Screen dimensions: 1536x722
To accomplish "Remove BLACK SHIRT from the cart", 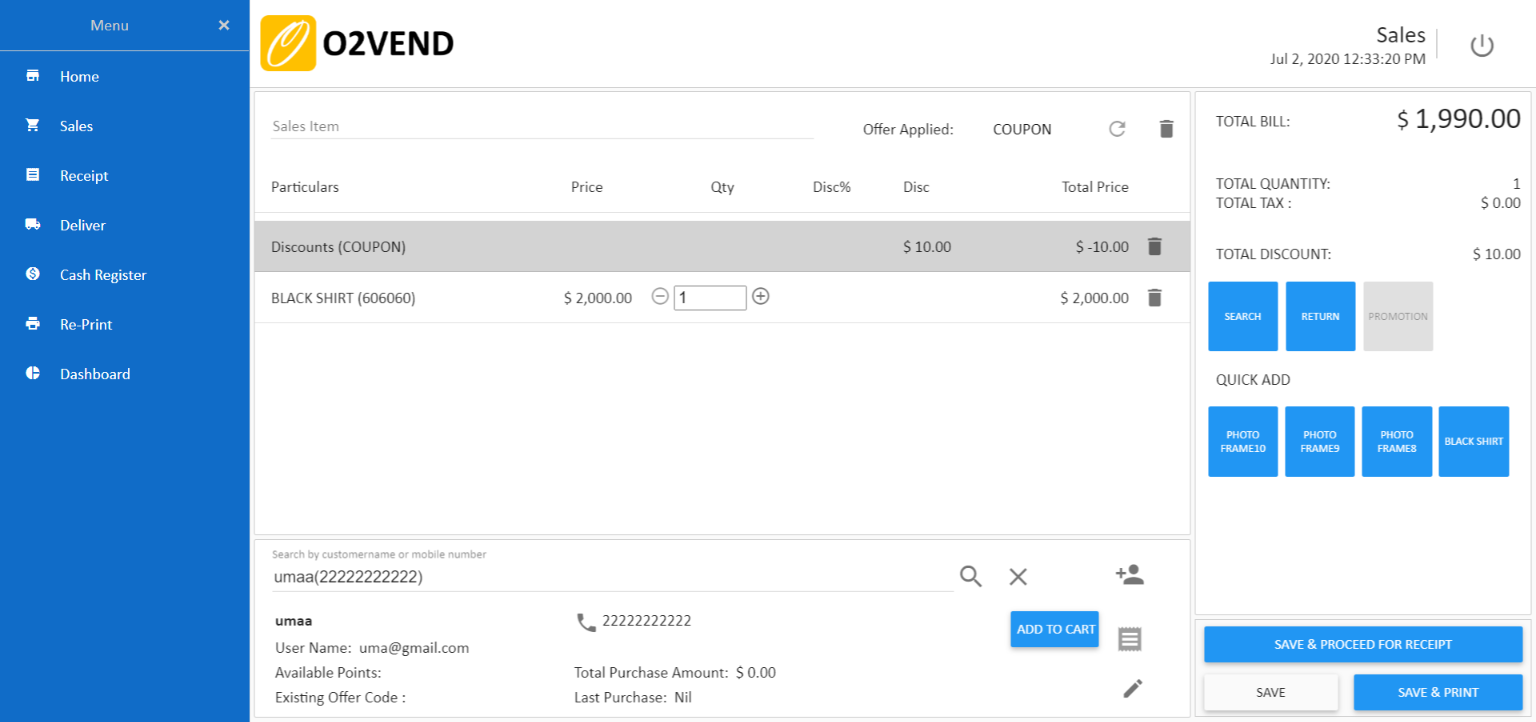I will pyautogui.click(x=1155, y=297).
